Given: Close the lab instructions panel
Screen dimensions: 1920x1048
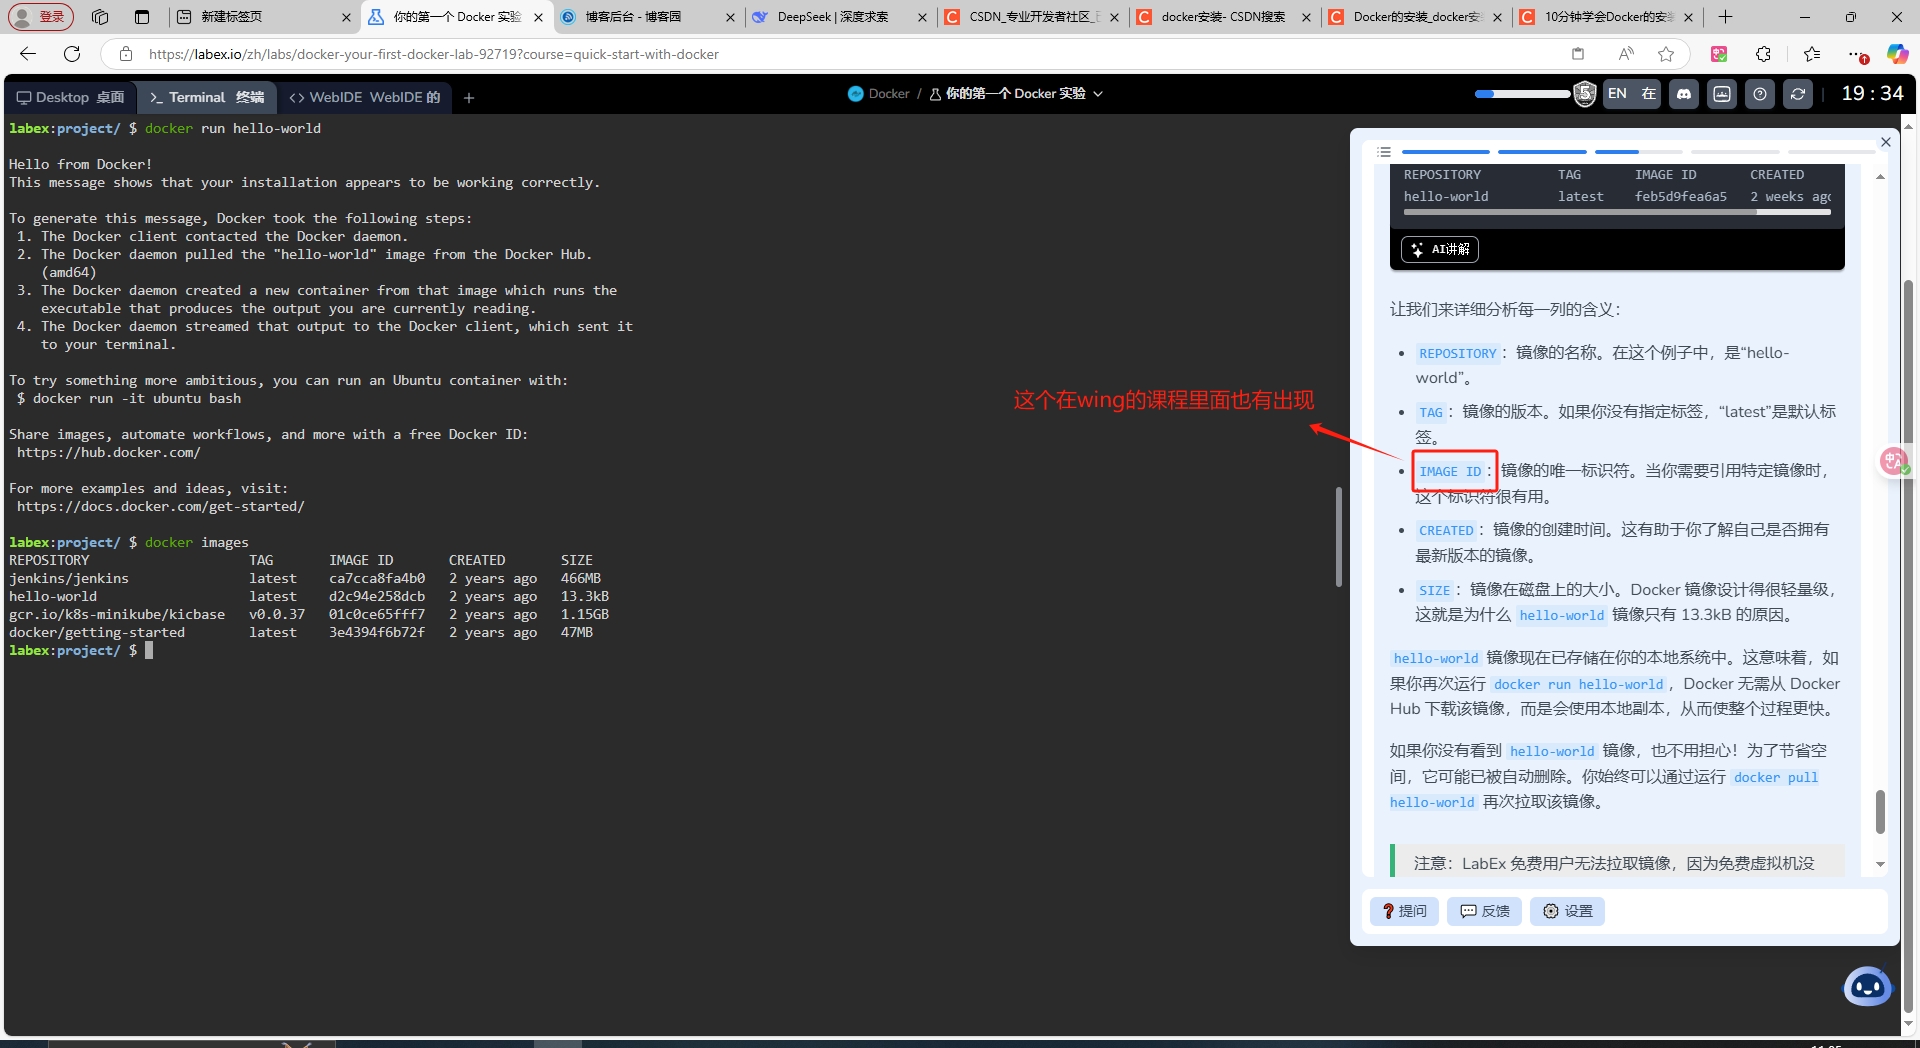Looking at the screenshot, I should point(1886,142).
